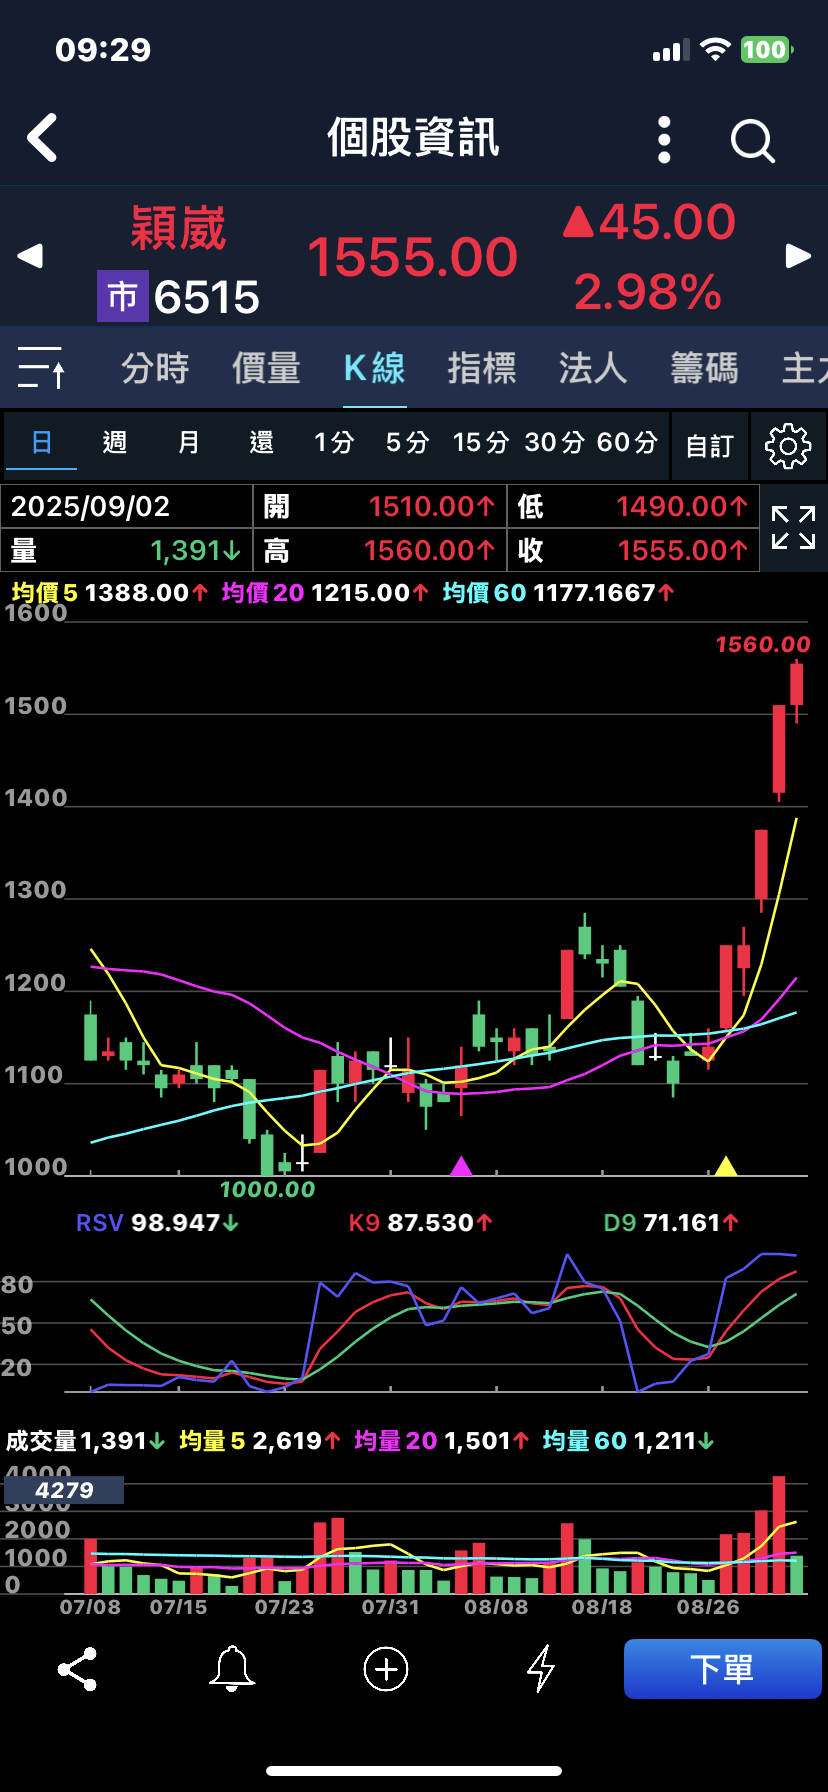The image size is (828, 1792).
Task: Select 1分 chart interval
Action: (334, 442)
